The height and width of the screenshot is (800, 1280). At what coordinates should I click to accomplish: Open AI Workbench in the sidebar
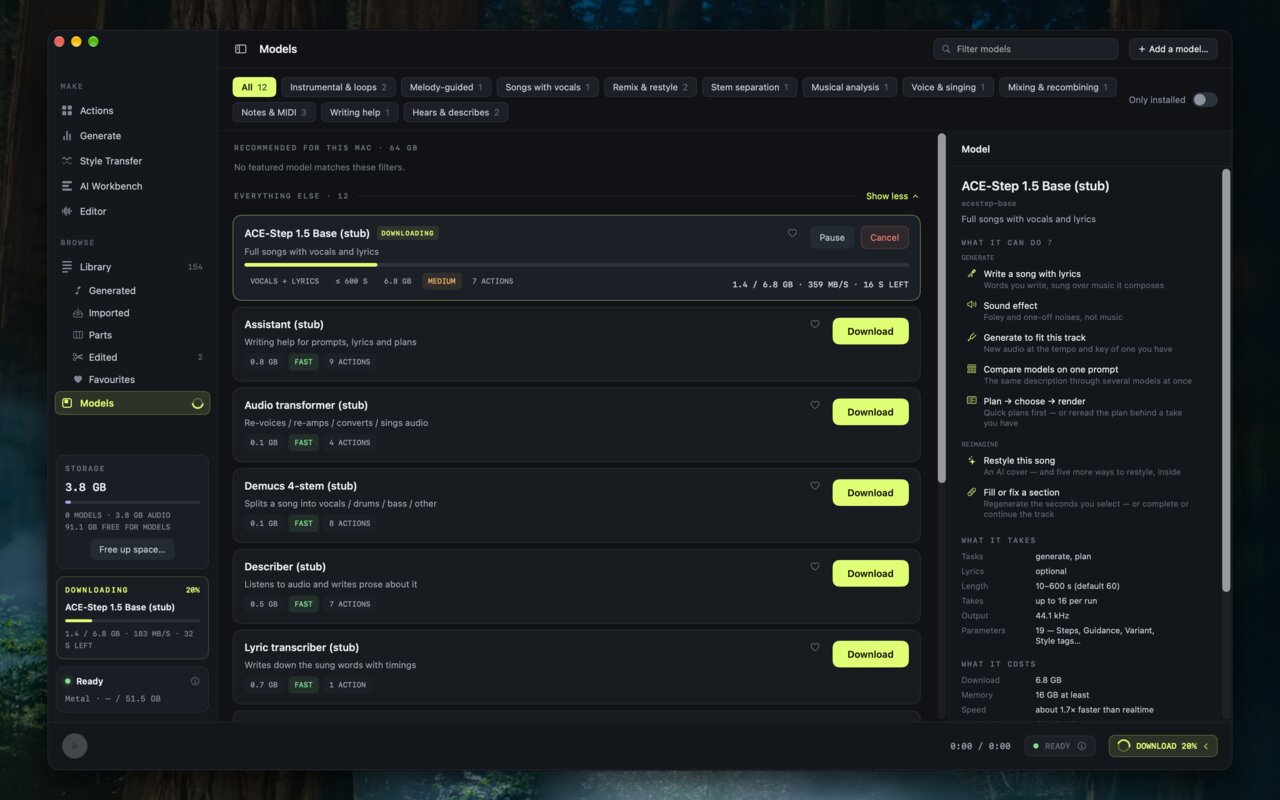click(x=132, y=186)
